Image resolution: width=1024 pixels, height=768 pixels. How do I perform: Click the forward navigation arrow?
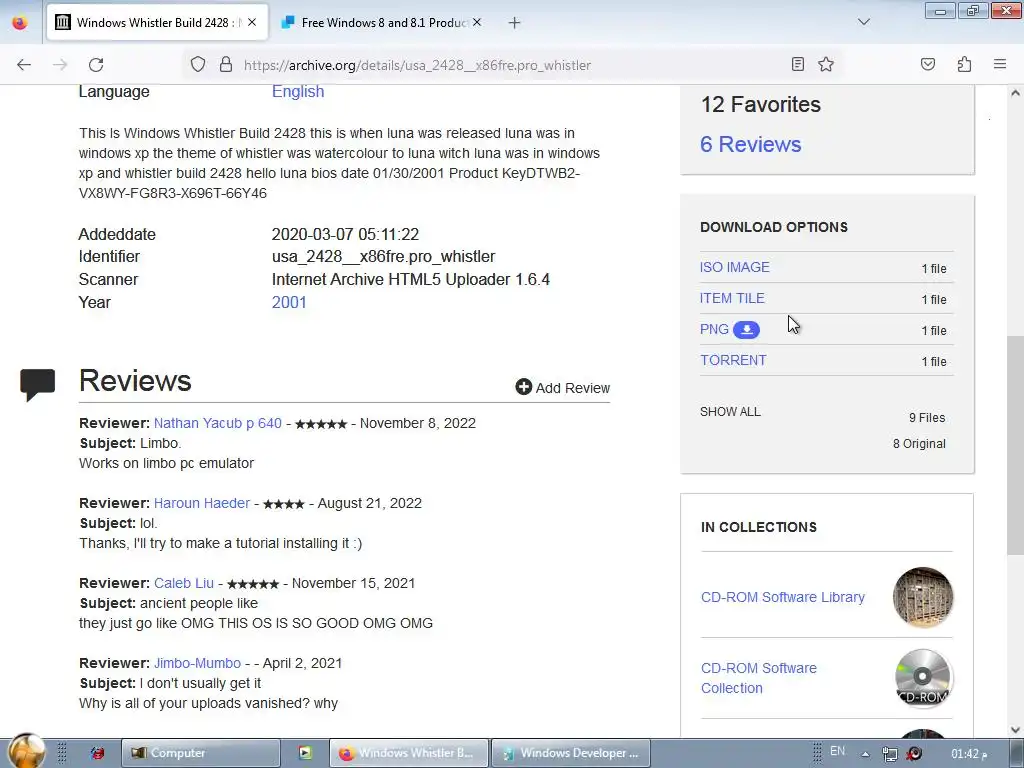(x=60, y=65)
